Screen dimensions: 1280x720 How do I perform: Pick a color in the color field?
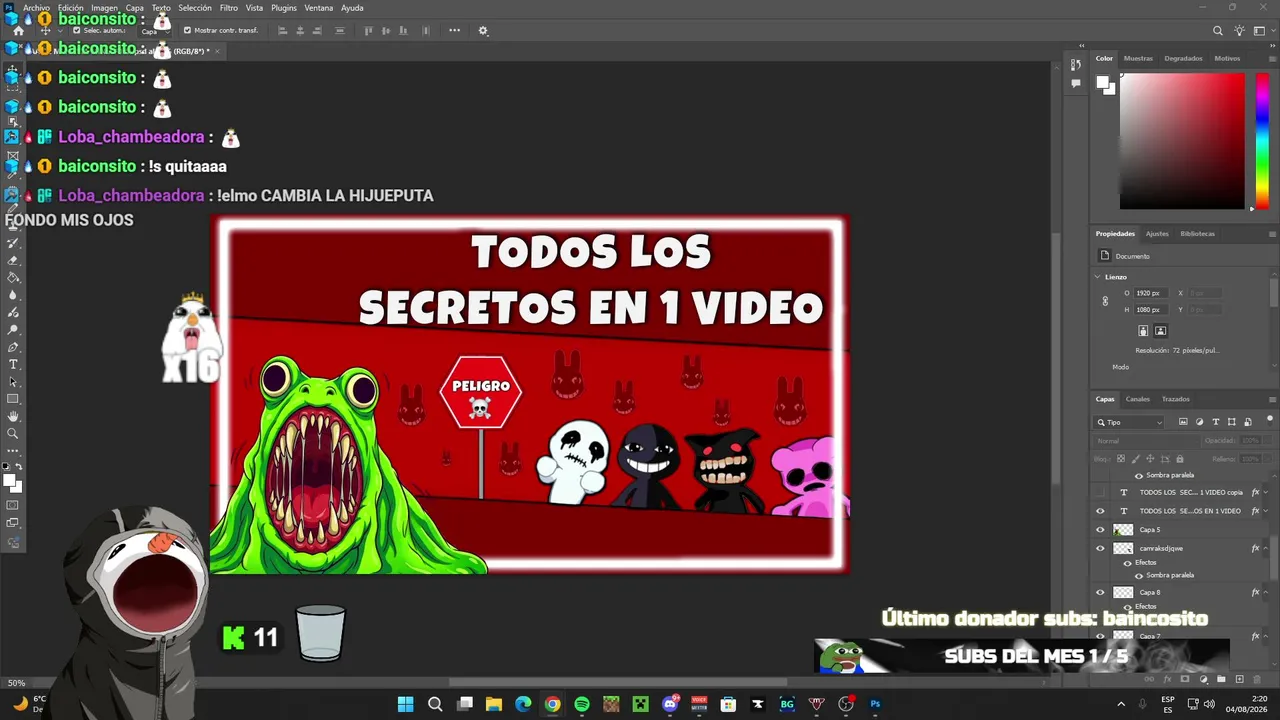tap(1182, 141)
